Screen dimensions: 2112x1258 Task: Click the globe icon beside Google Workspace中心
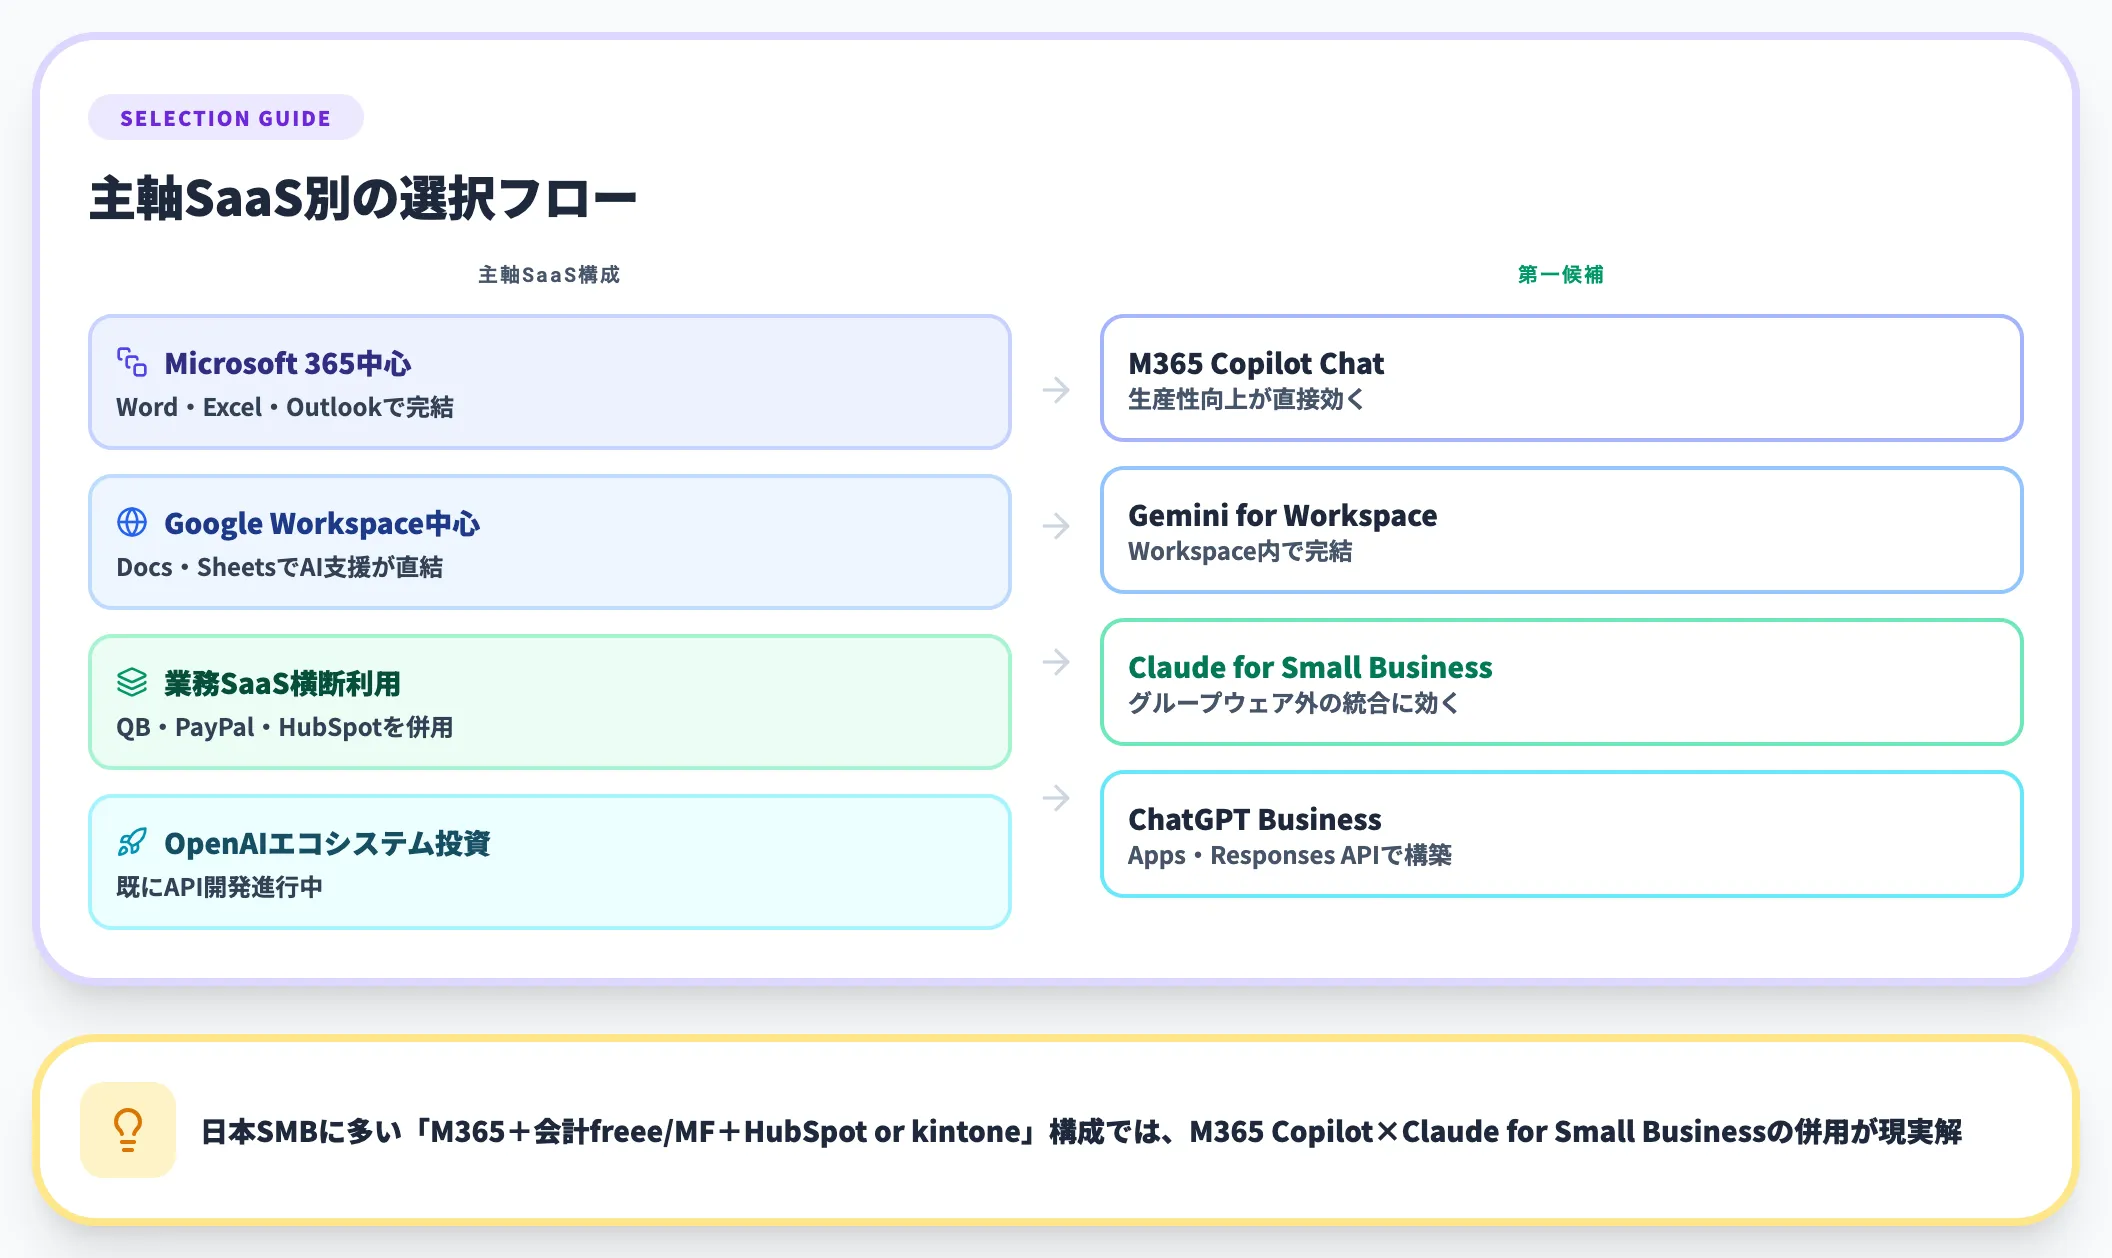pos(132,522)
